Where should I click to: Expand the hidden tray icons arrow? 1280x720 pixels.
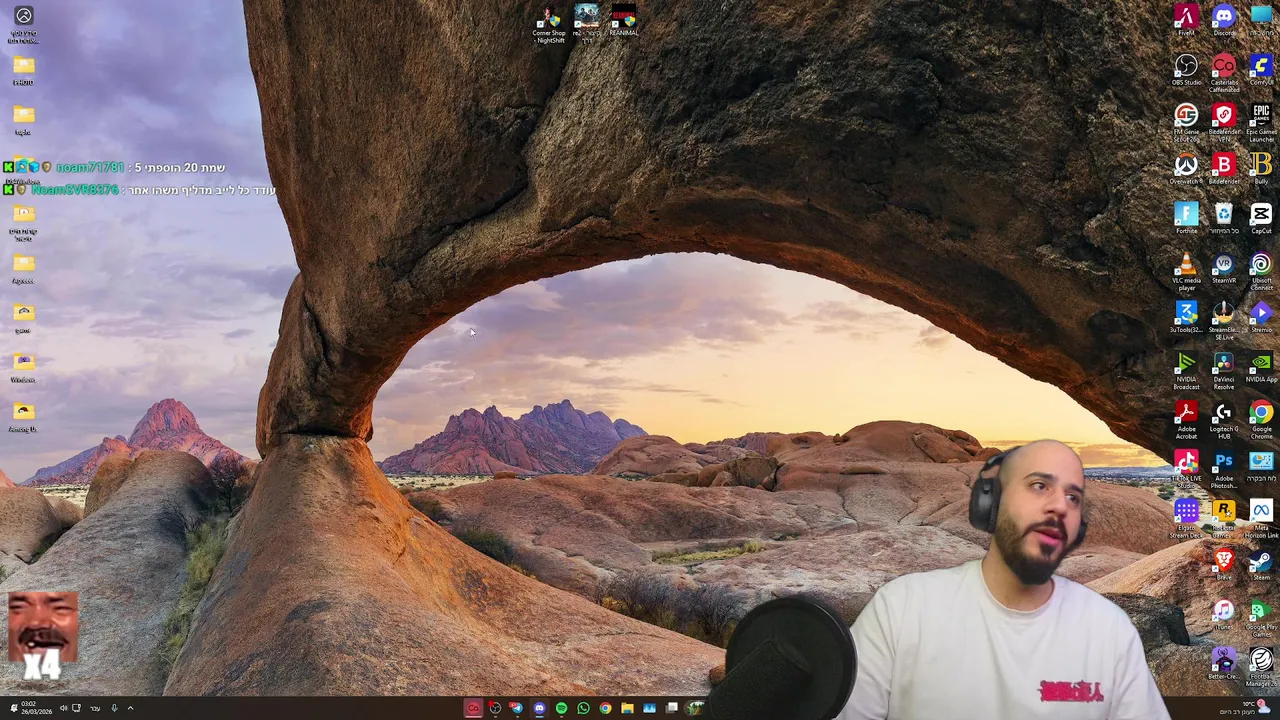point(130,708)
